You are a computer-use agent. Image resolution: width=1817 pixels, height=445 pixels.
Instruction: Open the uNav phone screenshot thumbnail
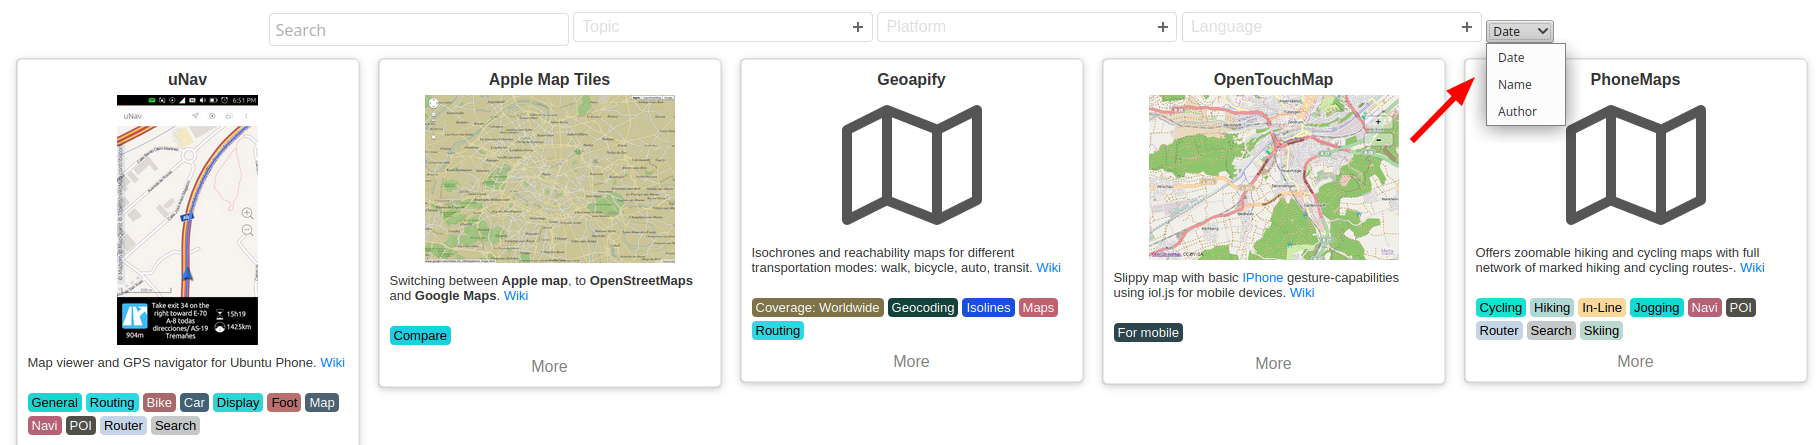187,220
